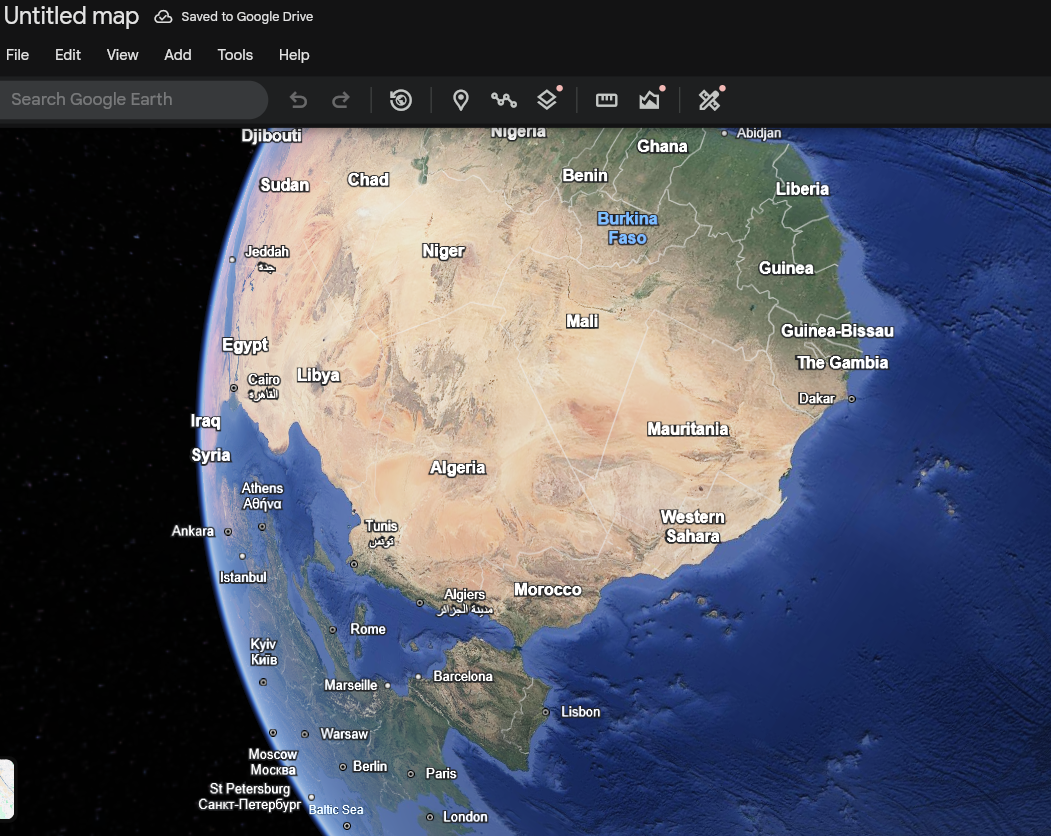Click the Syria country label
The width and height of the screenshot is (1051, 836).
(x=210, y=455)
